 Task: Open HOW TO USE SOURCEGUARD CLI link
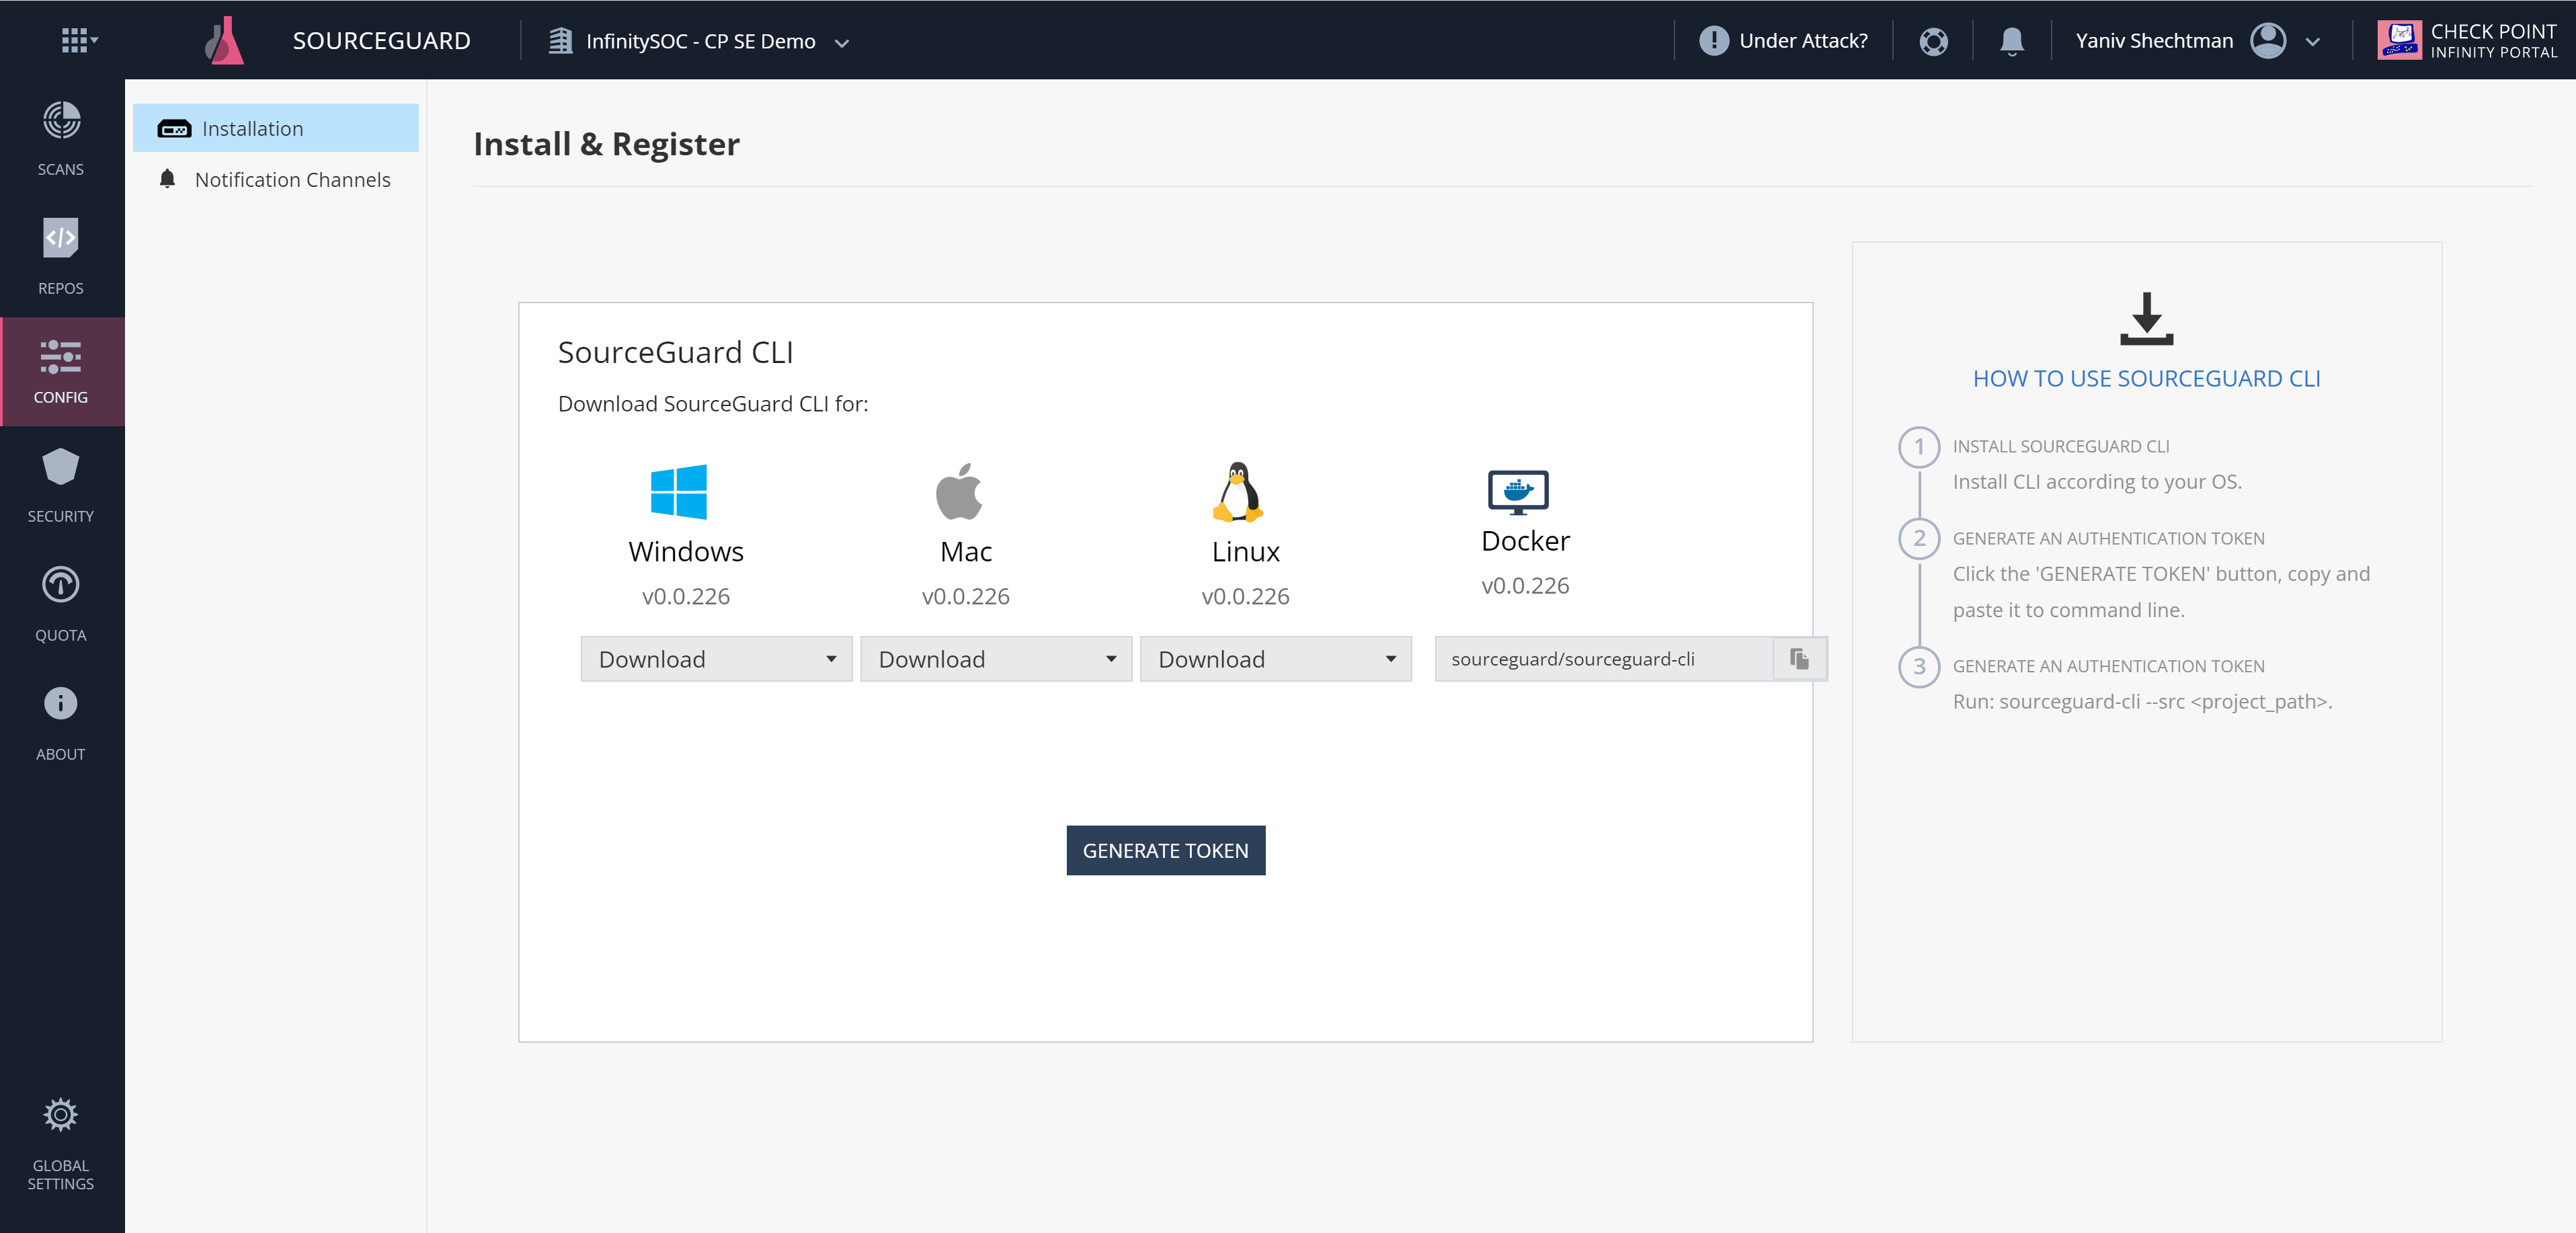[x=2146, y=379]
